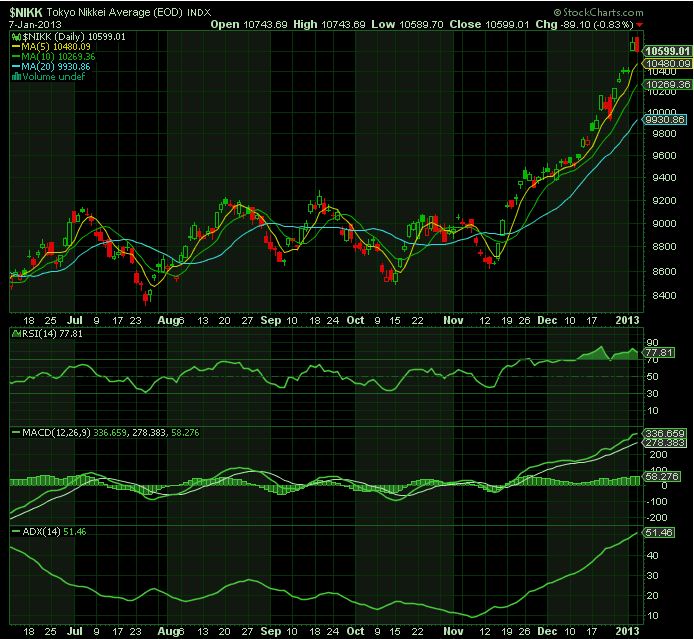
Task: Click the INDX label after the title
Action: [199, 13]
